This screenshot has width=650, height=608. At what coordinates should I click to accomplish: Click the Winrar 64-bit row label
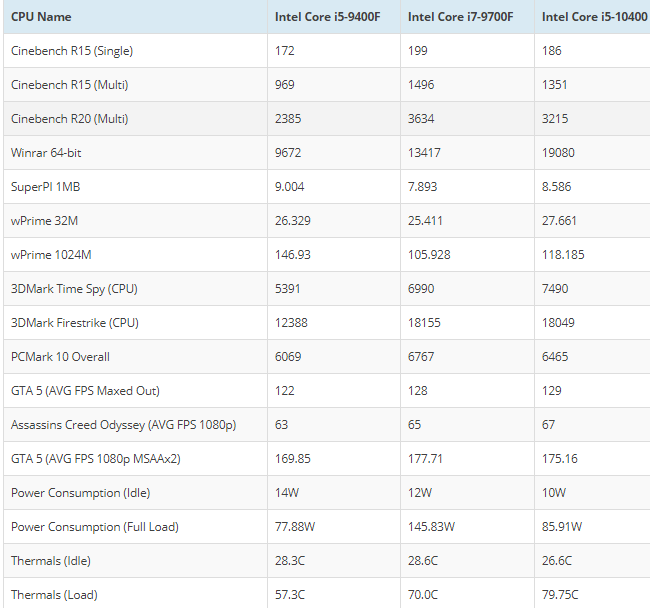pyautogui.click(x=46, y=153)
